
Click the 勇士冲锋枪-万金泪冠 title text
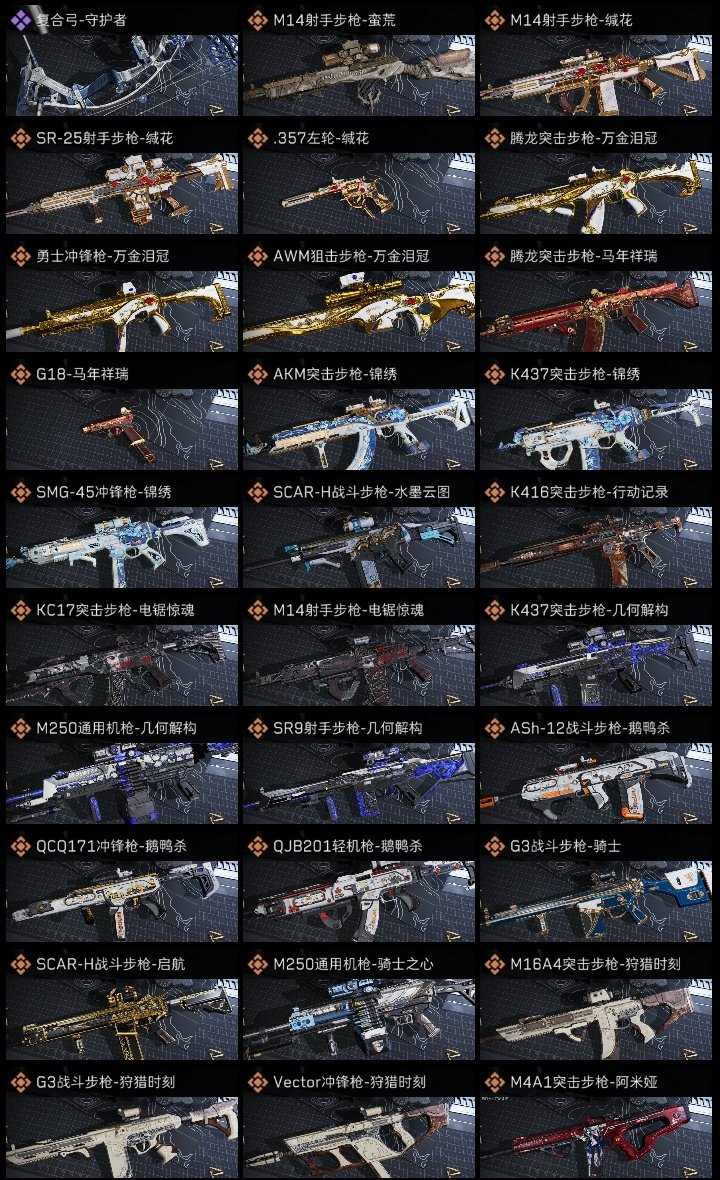[103, 257]
